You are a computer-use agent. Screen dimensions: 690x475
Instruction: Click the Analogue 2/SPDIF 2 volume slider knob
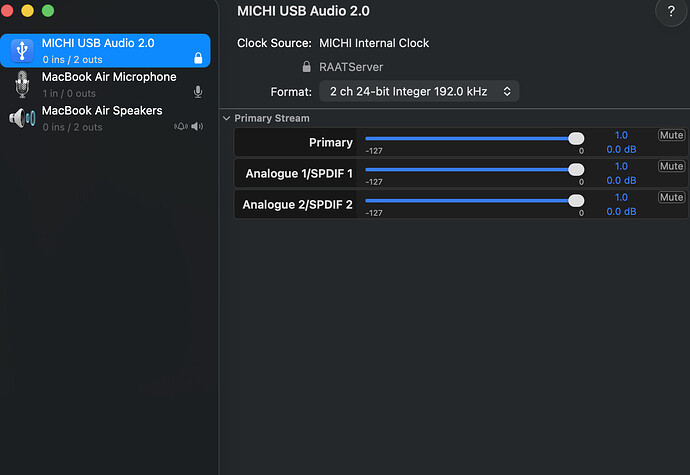tap(576, 201)
